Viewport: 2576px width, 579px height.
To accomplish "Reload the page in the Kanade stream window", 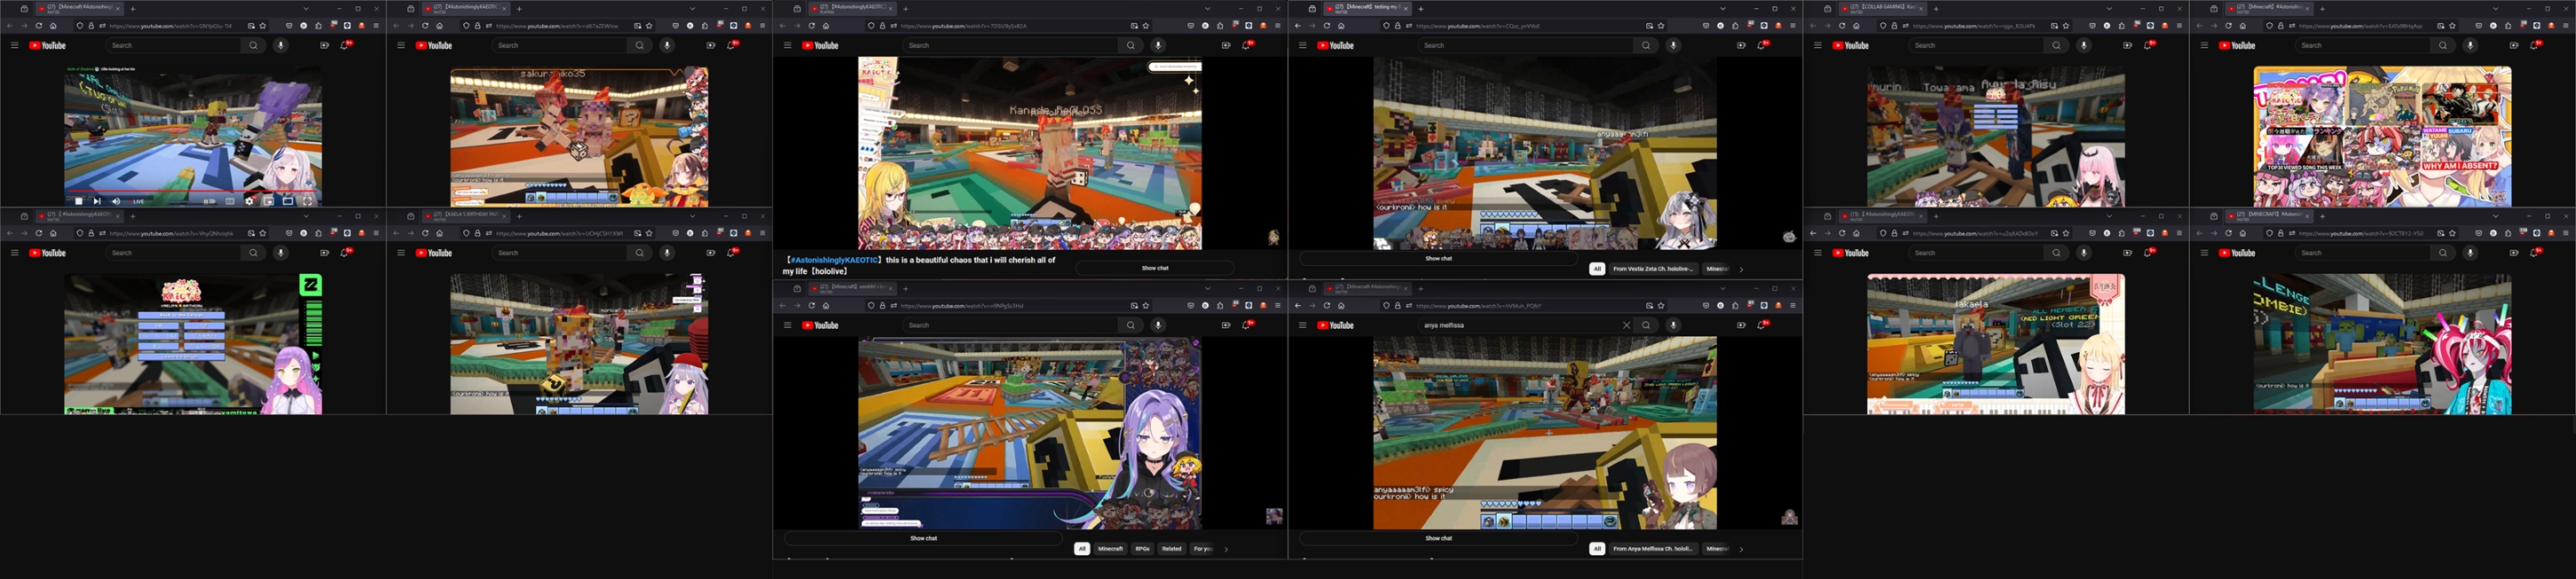I will [x=812, y=26].
